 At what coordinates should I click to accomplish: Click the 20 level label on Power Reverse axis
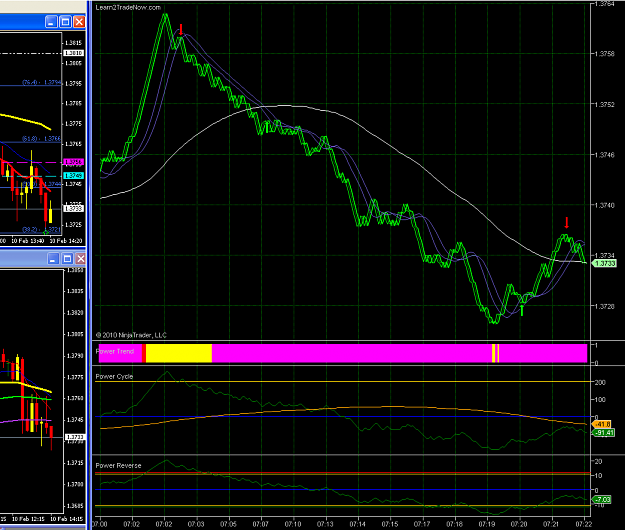[598, 461]
